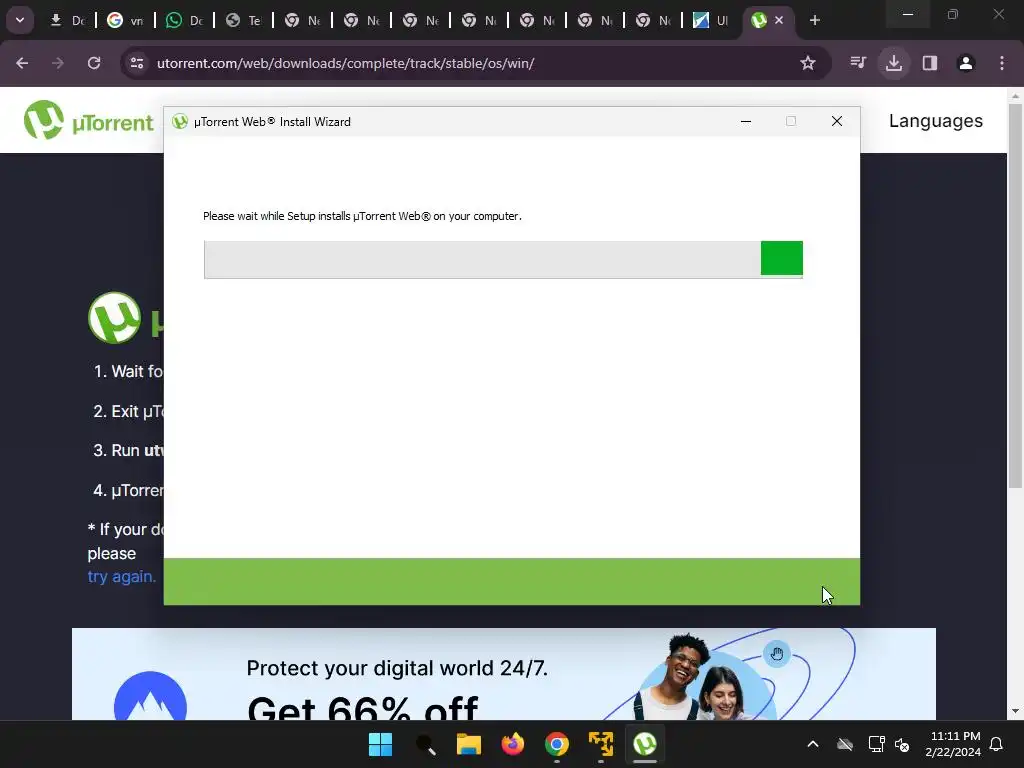Minimize the µTorrent Install Wizard

(746, 121)
